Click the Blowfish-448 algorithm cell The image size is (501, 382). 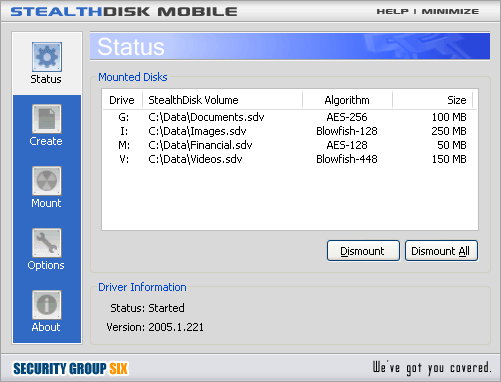point(347,159)
